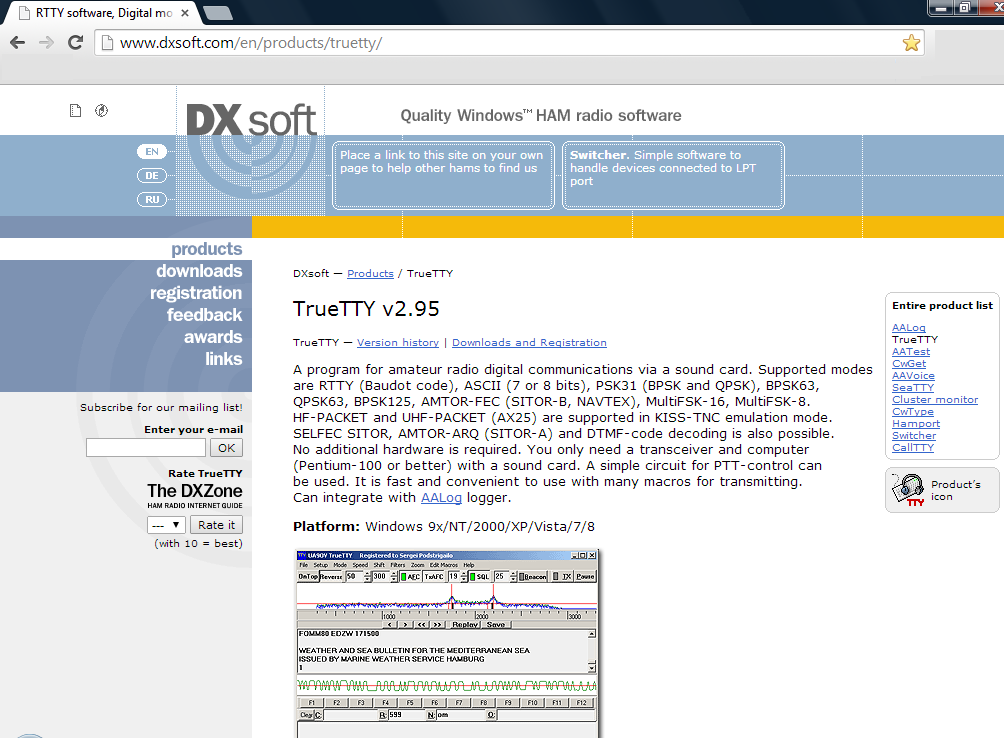
Task: Click the AALog link in the product list
Action: point(908,328)
